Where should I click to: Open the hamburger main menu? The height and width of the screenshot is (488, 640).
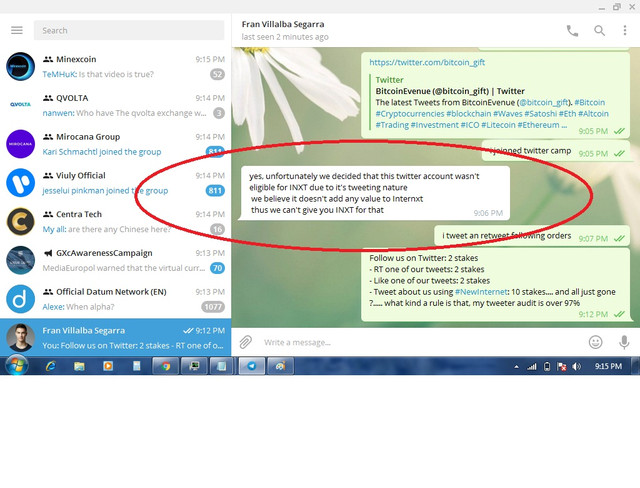[x=17, y=30]
